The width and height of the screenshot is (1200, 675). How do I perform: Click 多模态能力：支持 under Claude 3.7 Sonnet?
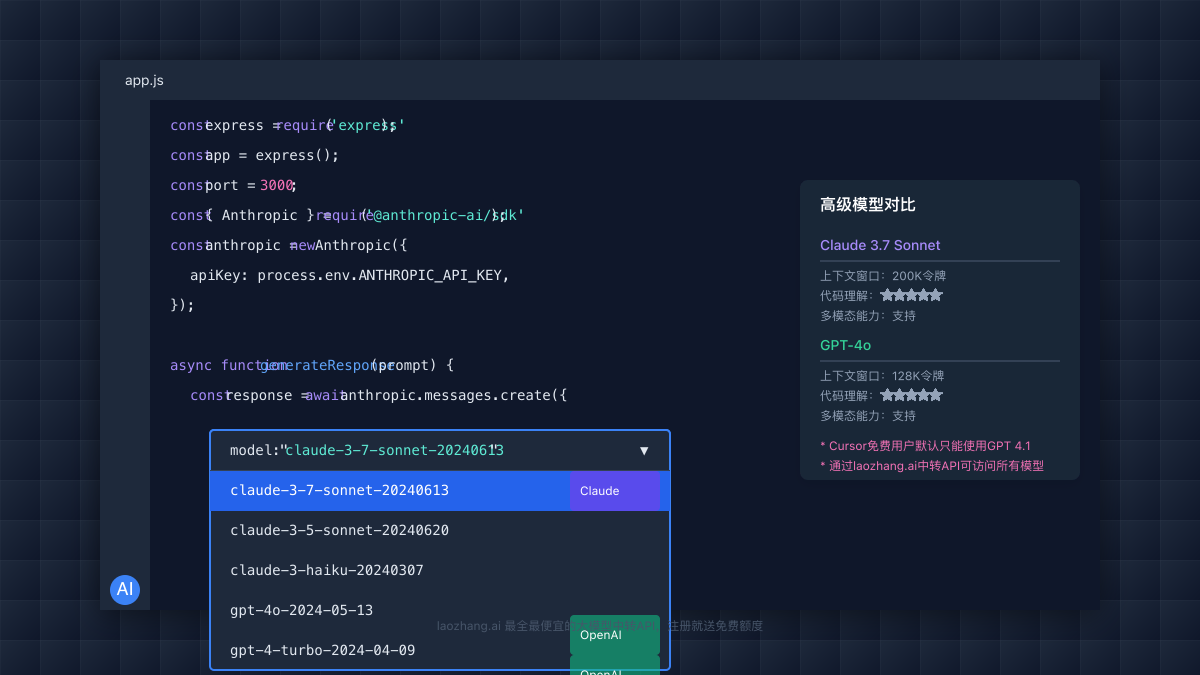coord(868,316)
